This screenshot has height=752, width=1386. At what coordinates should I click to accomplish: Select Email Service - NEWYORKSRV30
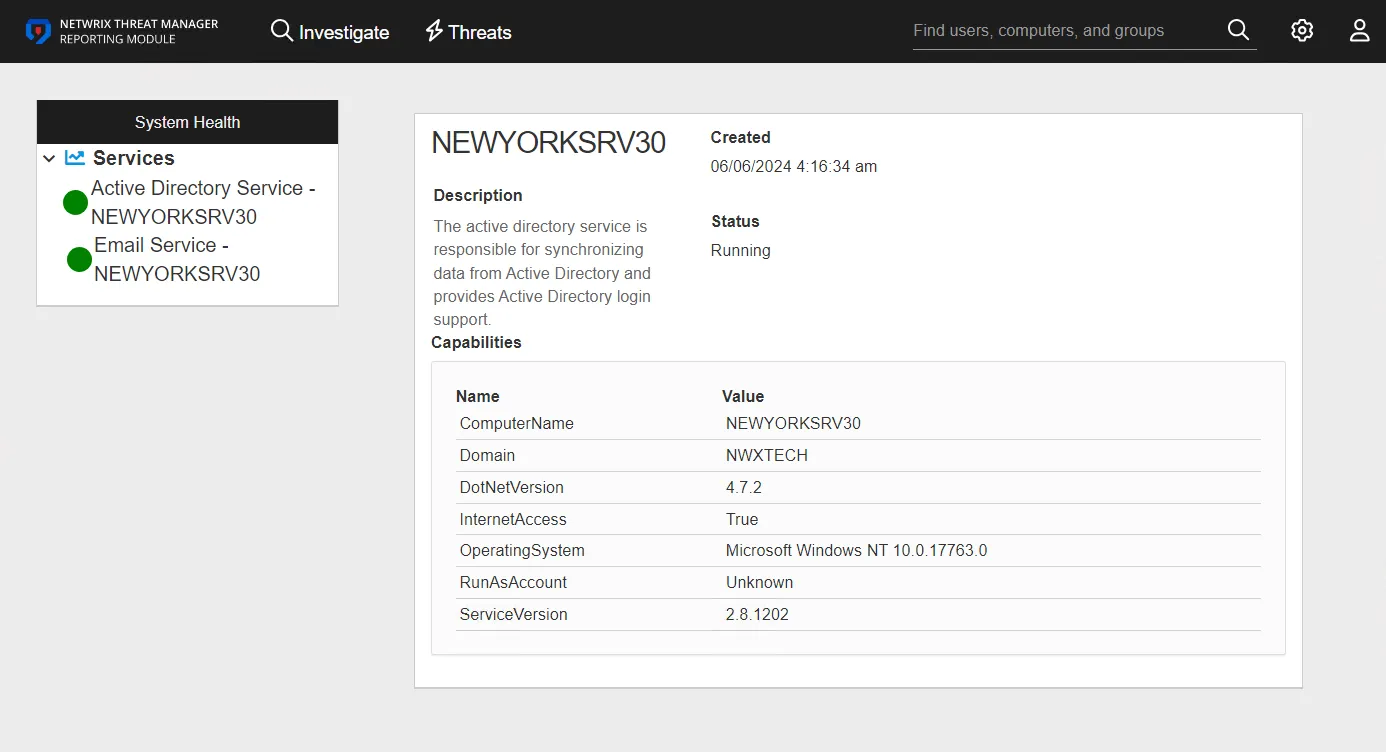click(177, 259)
